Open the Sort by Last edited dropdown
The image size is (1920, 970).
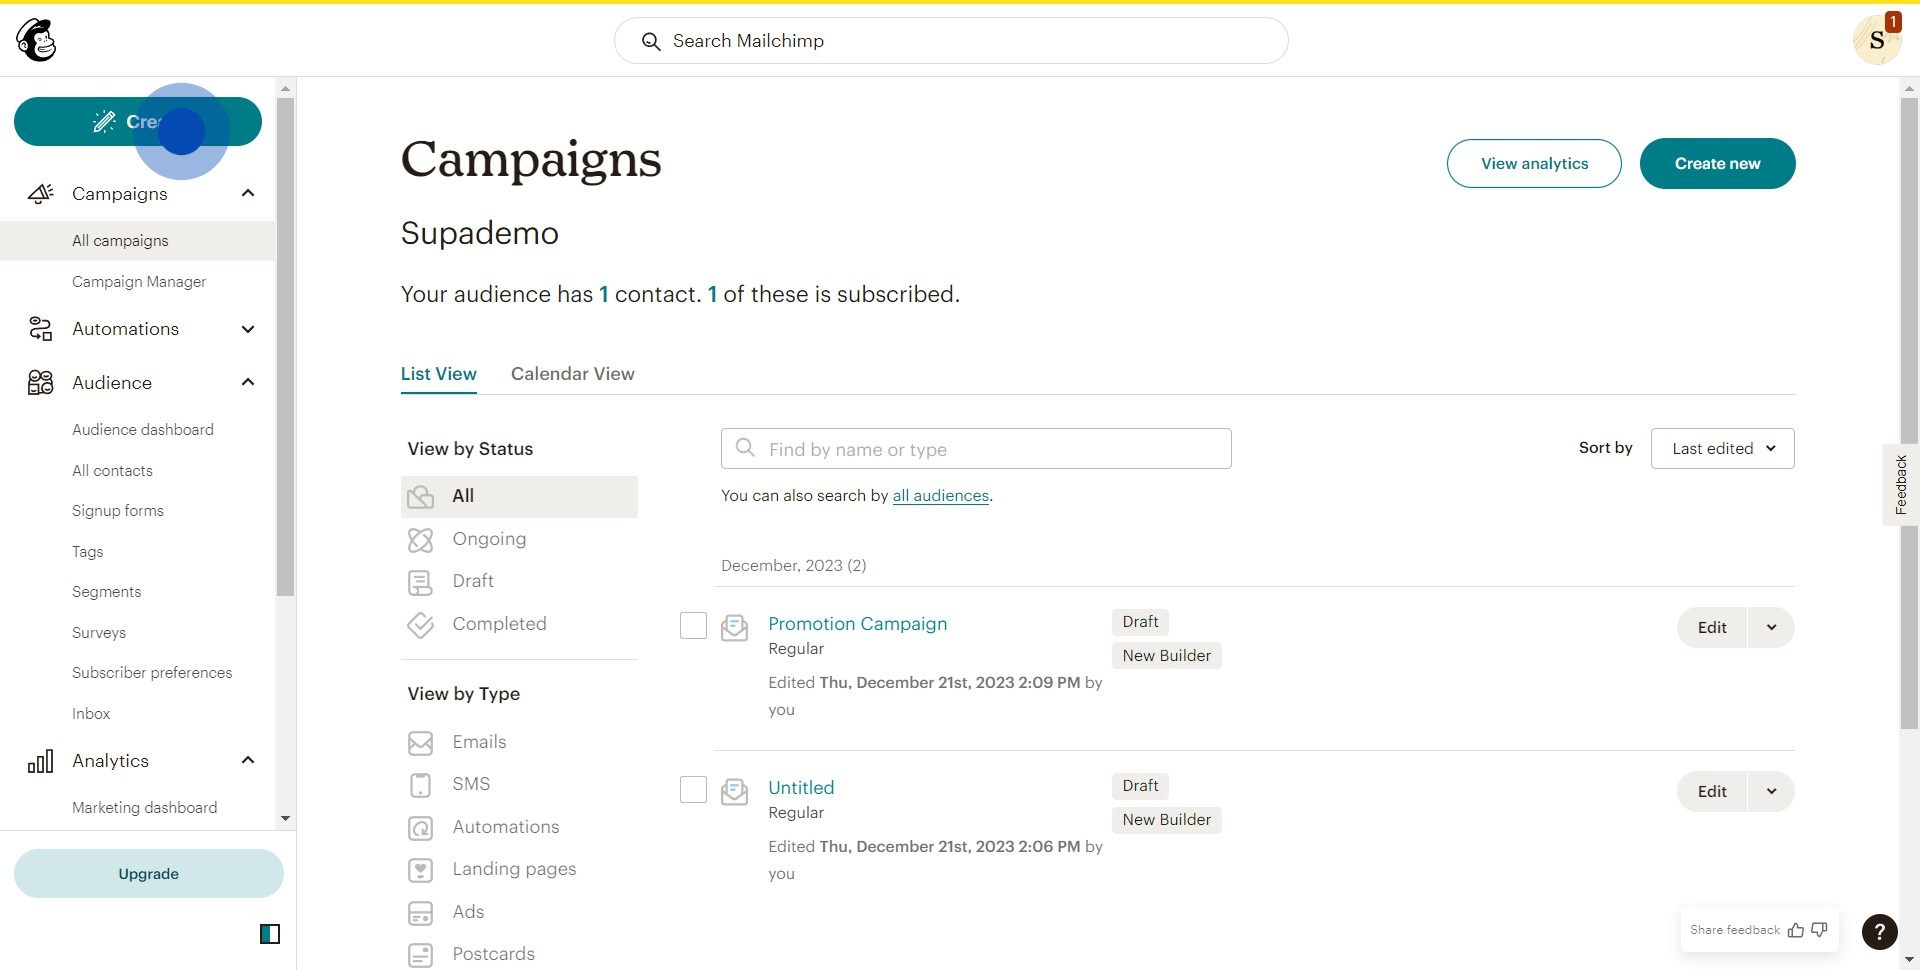[1722, 449]
